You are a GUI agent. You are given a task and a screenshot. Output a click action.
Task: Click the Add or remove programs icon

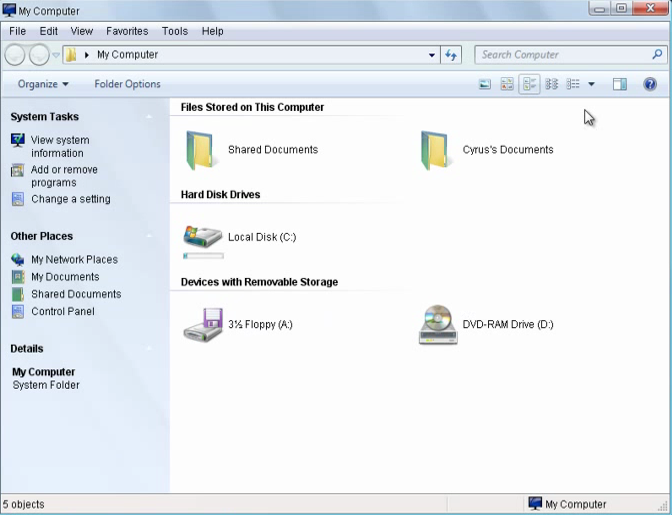point(18,171)
